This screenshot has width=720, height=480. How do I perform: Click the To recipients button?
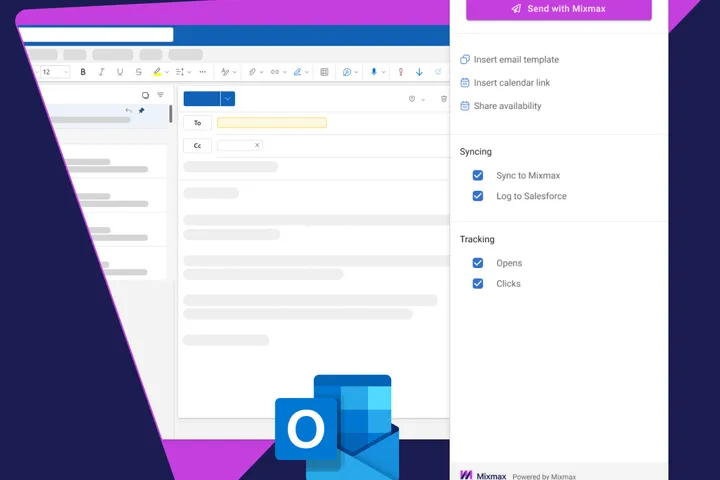tap(197, 123)
